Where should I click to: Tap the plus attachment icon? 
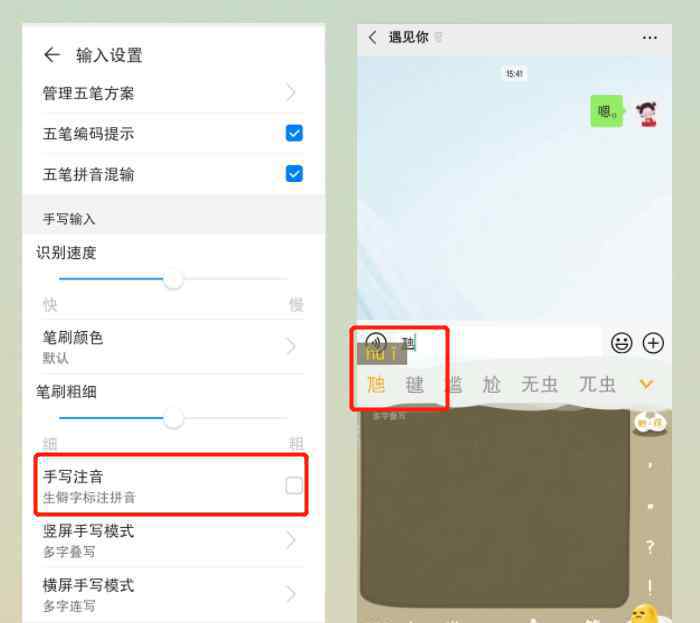click(x=653, y=343)
